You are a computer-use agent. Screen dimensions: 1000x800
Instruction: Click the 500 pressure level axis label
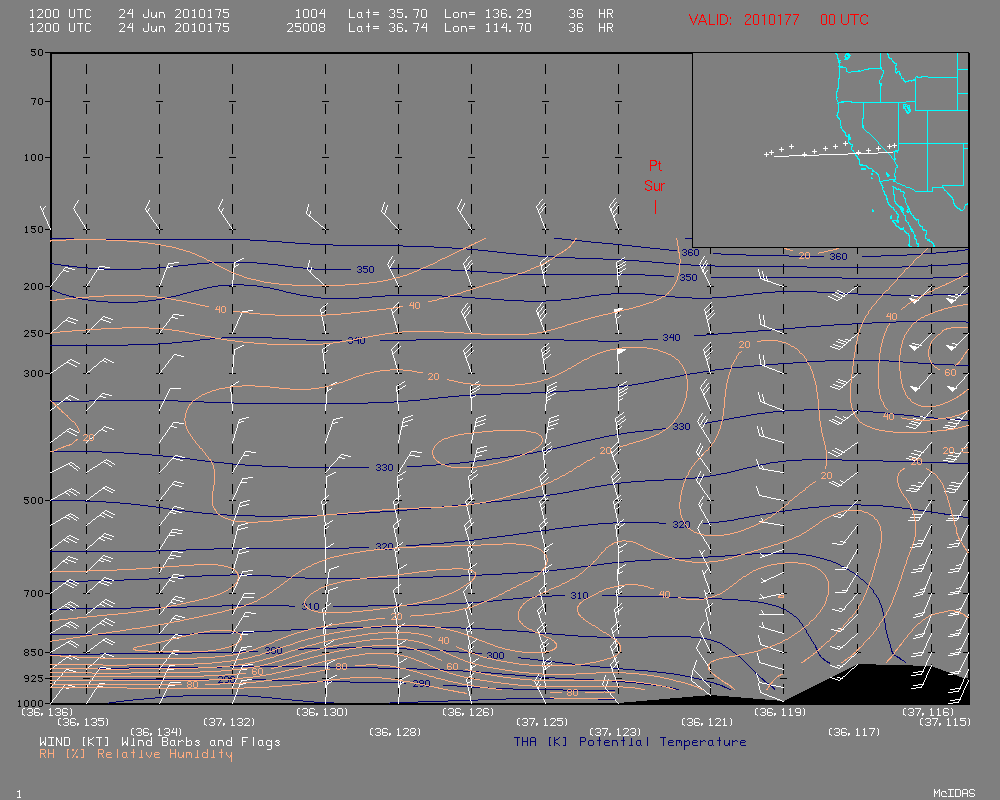coord(34,501)
